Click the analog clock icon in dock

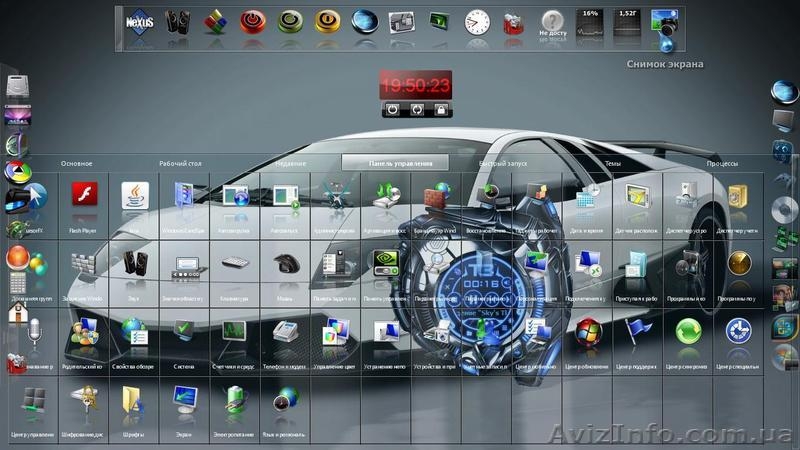pos(477,22)
